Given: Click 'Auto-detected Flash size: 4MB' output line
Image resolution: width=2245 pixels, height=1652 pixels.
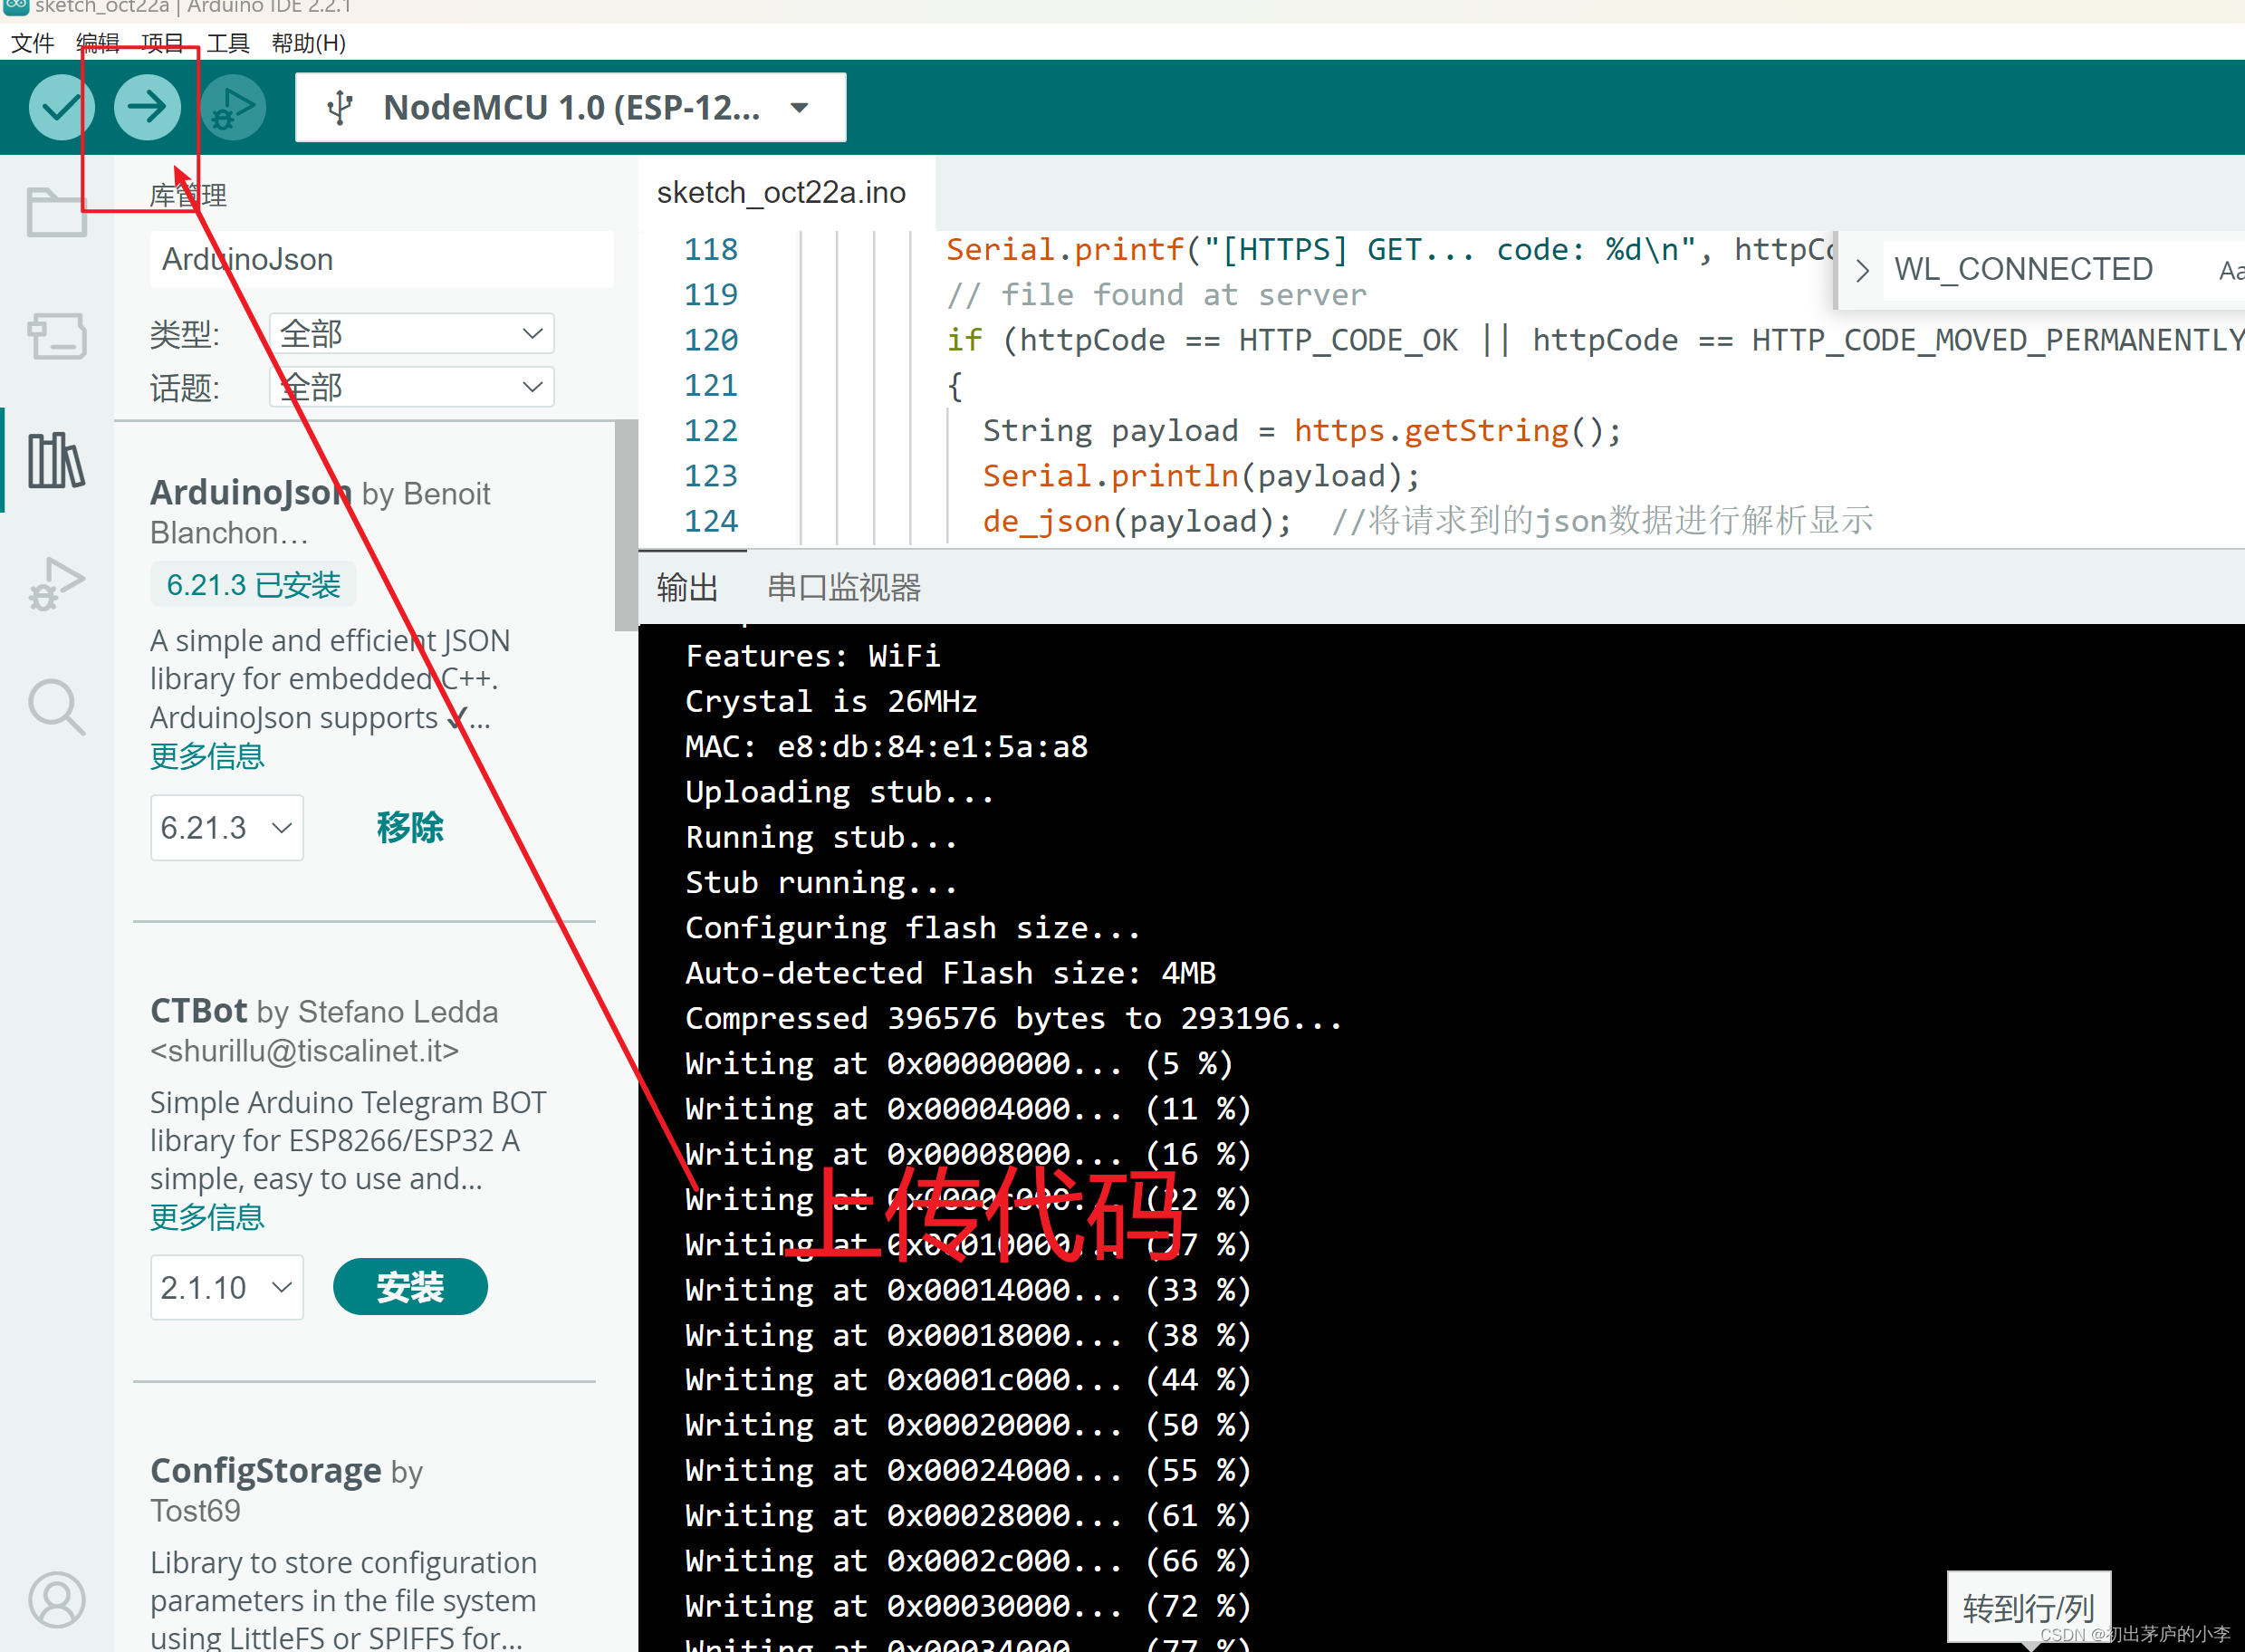Looking at the screenshot, I should [950, 973].
